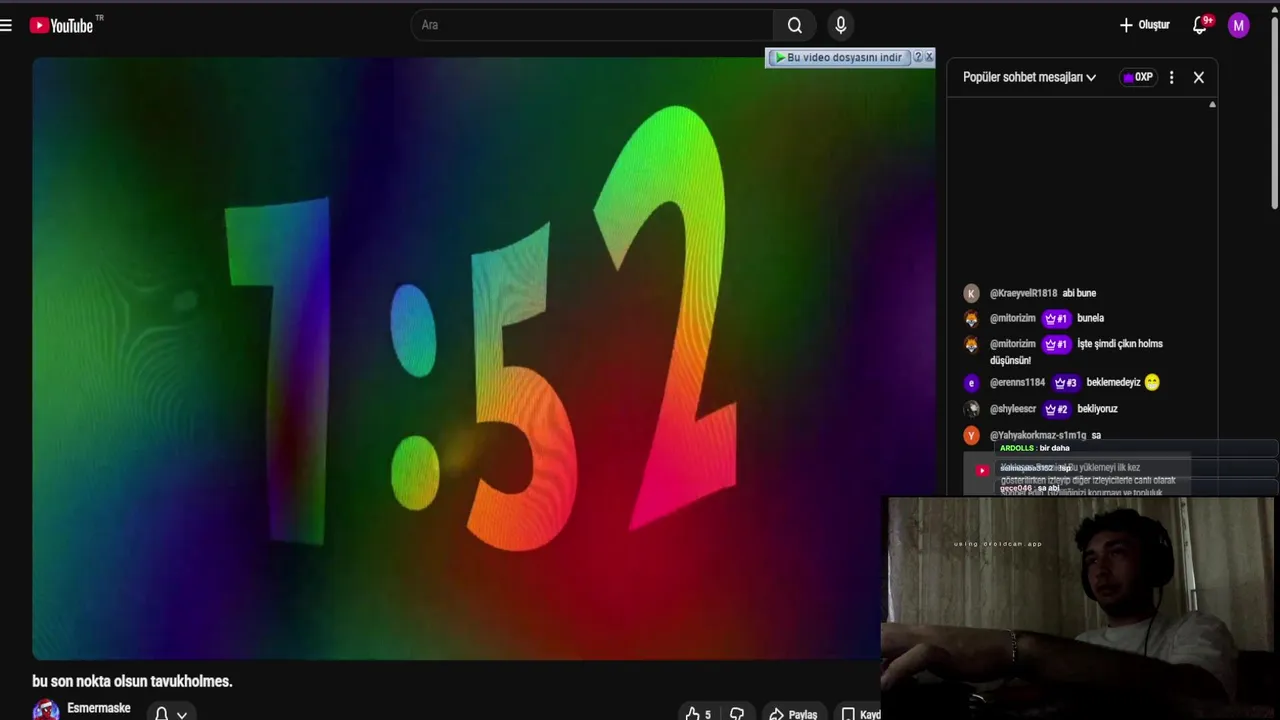This screenshot has height=720, width=1280.
Task: Like the video with thumbs up
Action: pyautogui.click(x=698, y=714)
